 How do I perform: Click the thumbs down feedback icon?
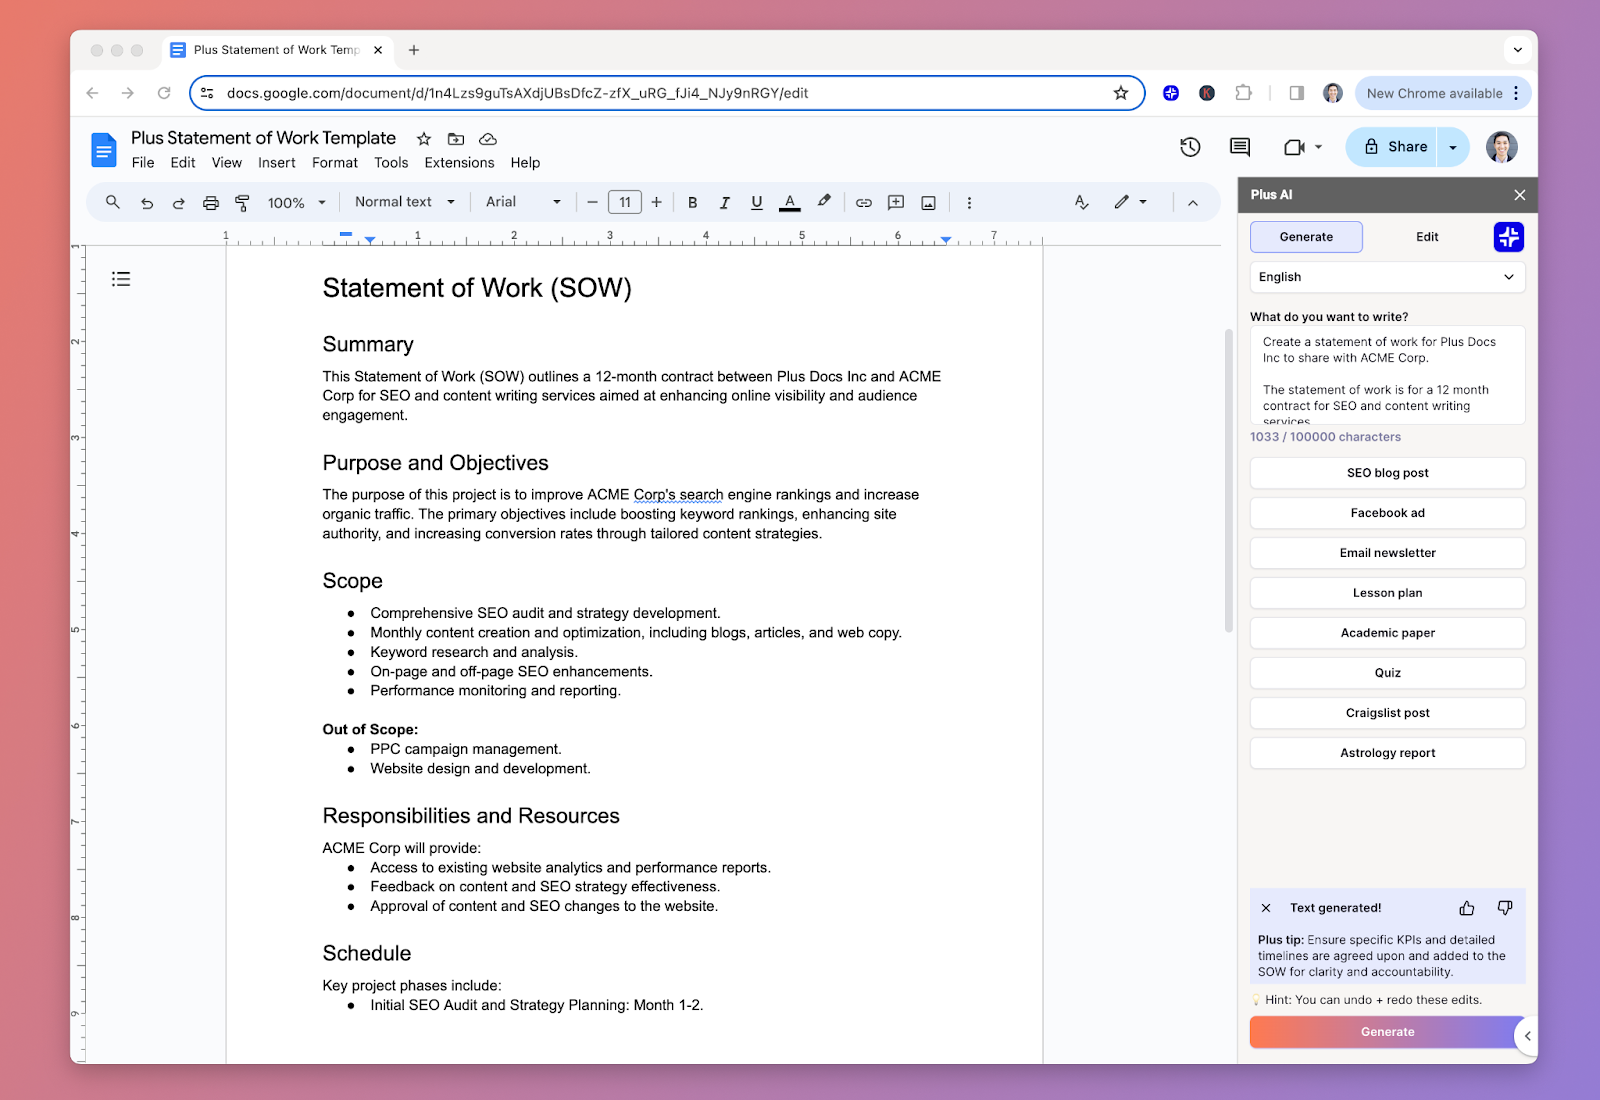(1505, 908)
